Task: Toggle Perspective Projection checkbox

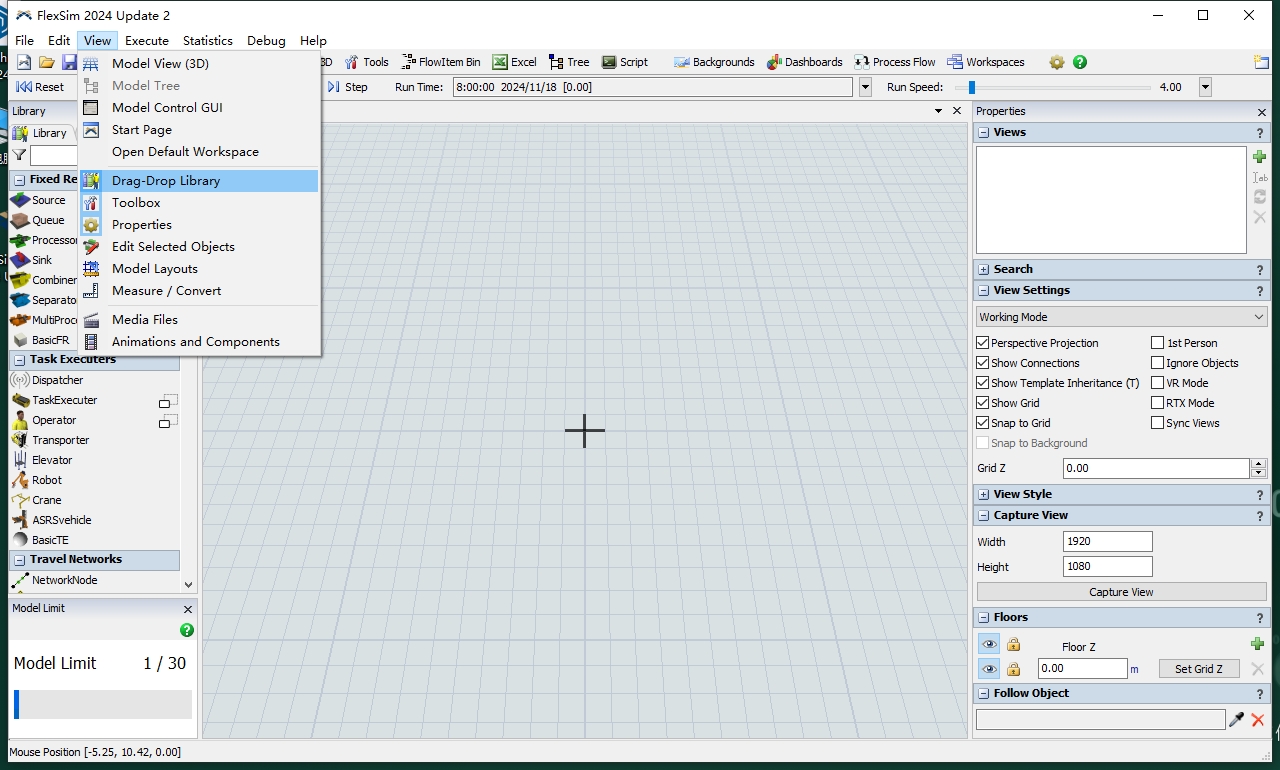Action: click(x=983, y=343)
